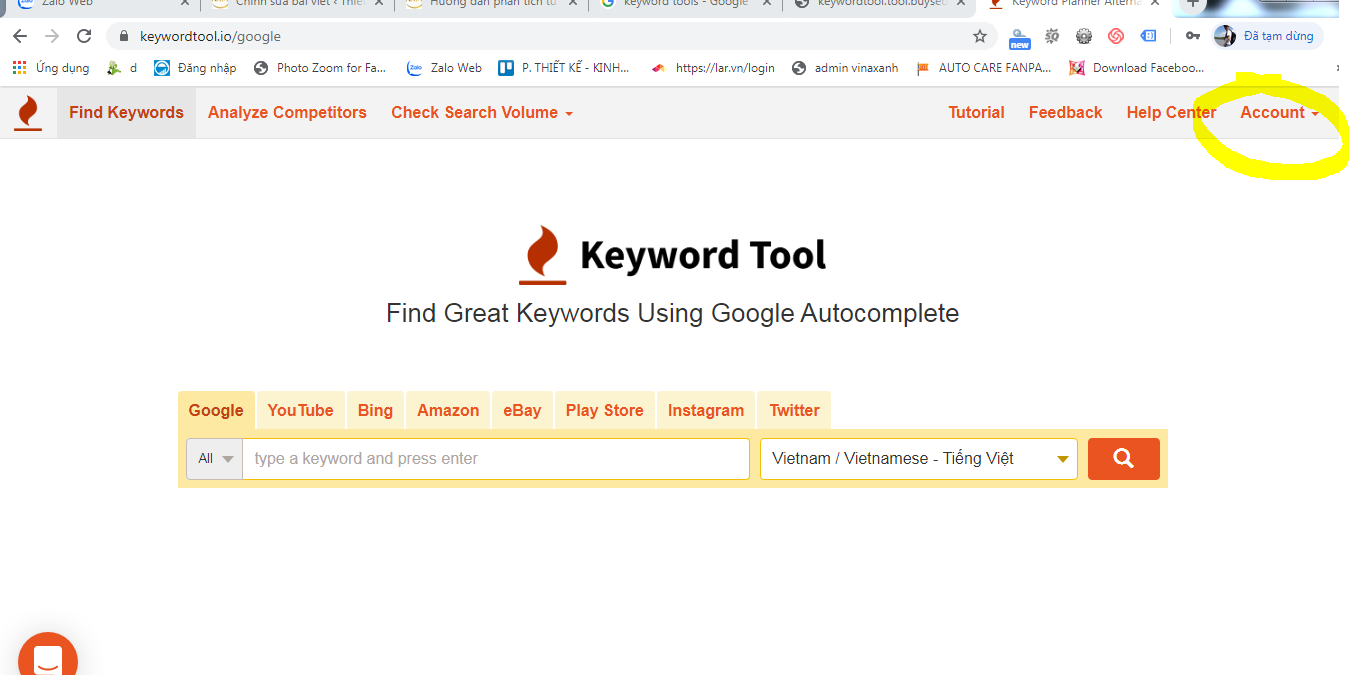Image resolution: width=1349 pixels, height=675 pixels.
Task: Click the address bar URL keywordtool.io/google
Action: tap(211, 36)
